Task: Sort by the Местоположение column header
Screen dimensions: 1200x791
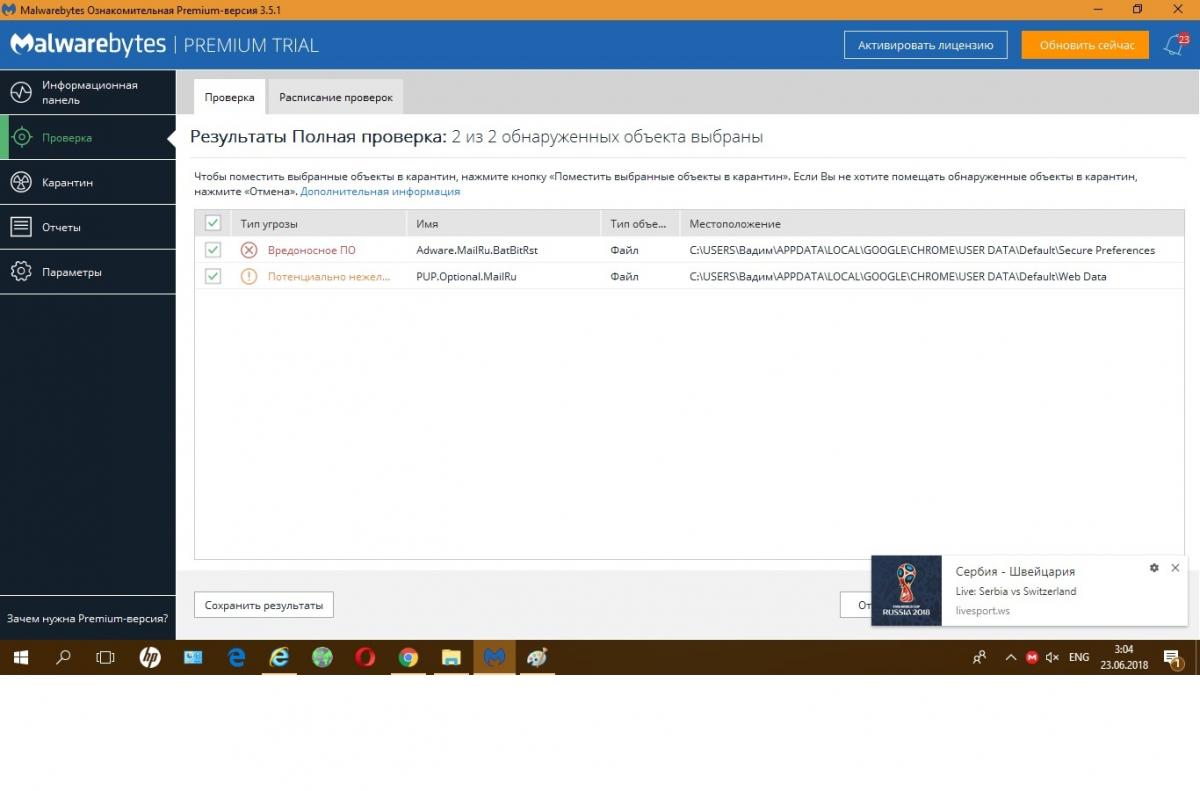Action: pos(932,224)
